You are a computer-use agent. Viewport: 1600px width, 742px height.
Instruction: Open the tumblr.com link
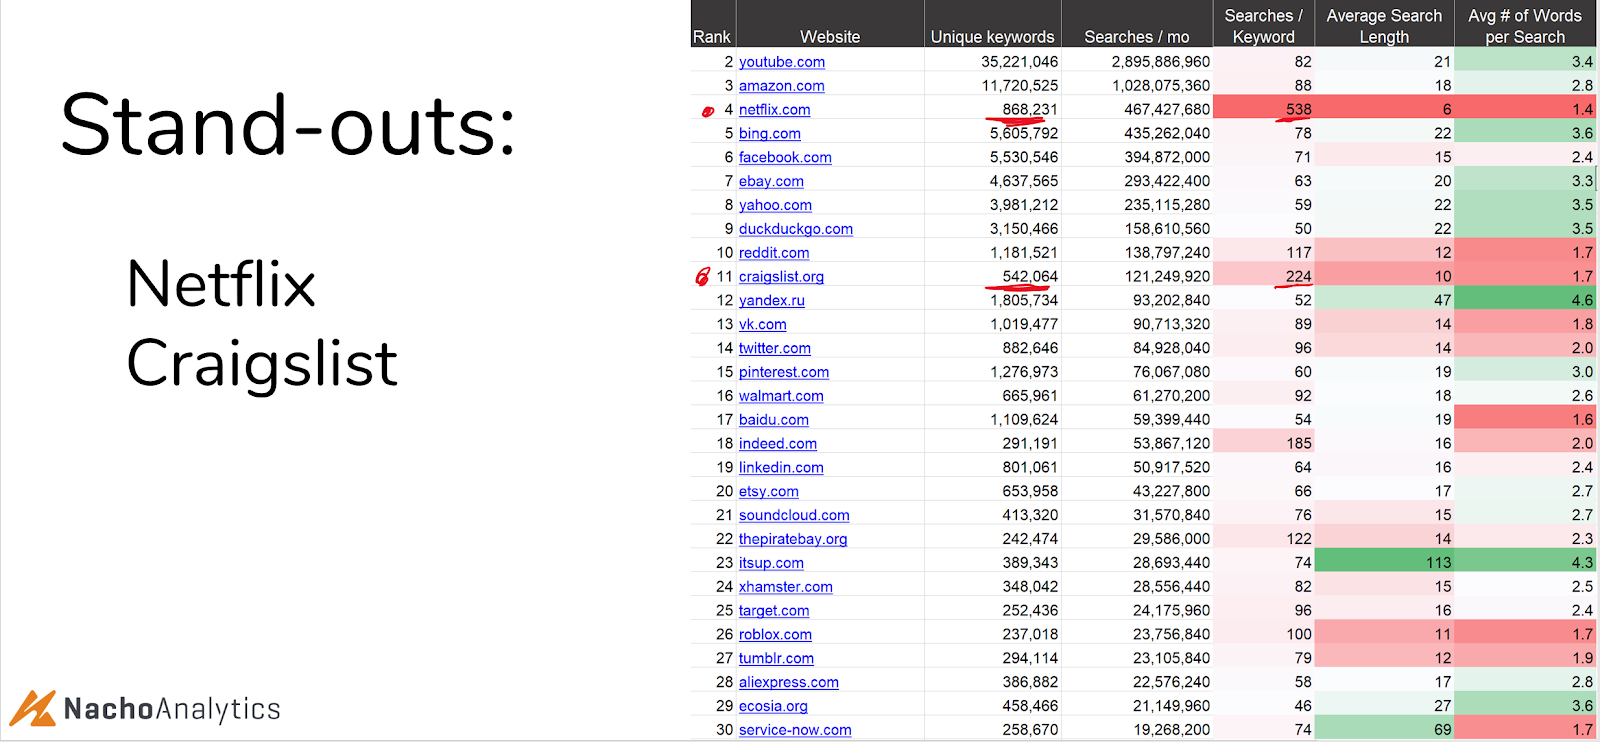point(776,659)
